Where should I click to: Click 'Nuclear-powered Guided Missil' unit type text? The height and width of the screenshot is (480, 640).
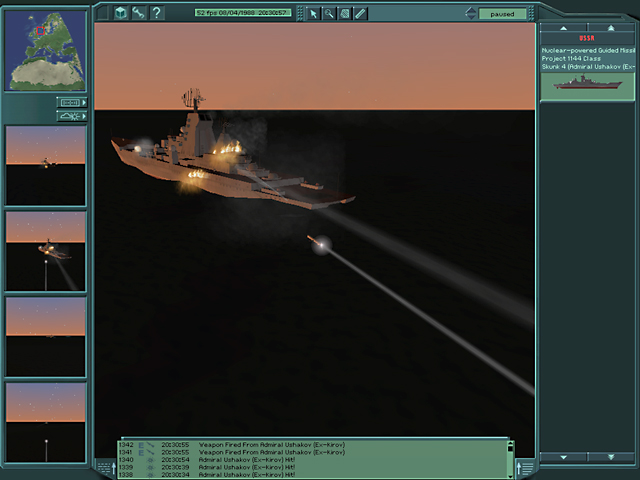pyautogui.click(x=588, y=51)
